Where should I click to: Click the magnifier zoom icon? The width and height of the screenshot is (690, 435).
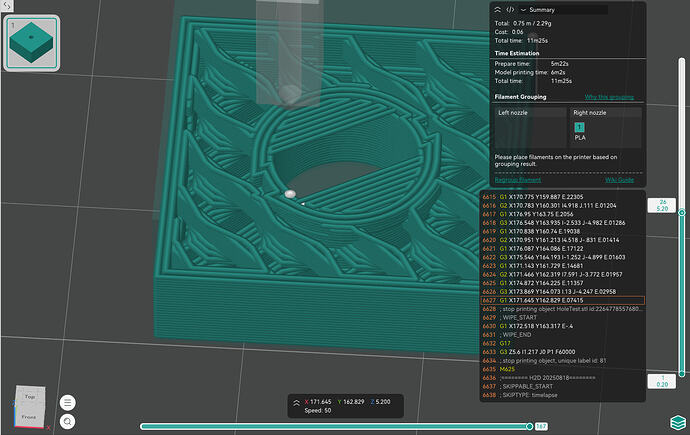(67, 421)
